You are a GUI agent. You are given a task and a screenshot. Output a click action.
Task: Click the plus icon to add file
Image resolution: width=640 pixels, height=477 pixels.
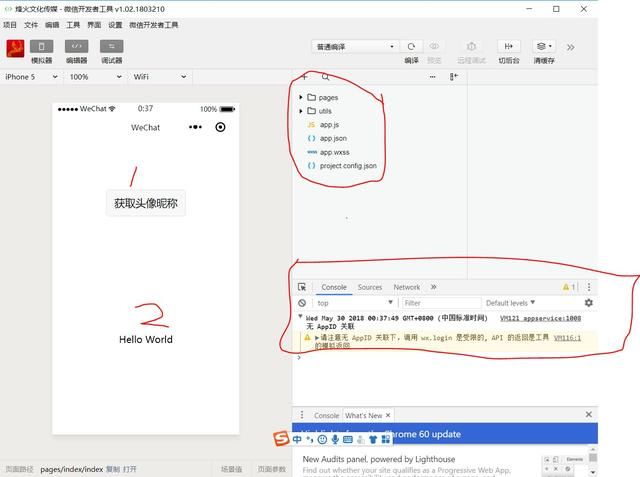tap(305, 77)
